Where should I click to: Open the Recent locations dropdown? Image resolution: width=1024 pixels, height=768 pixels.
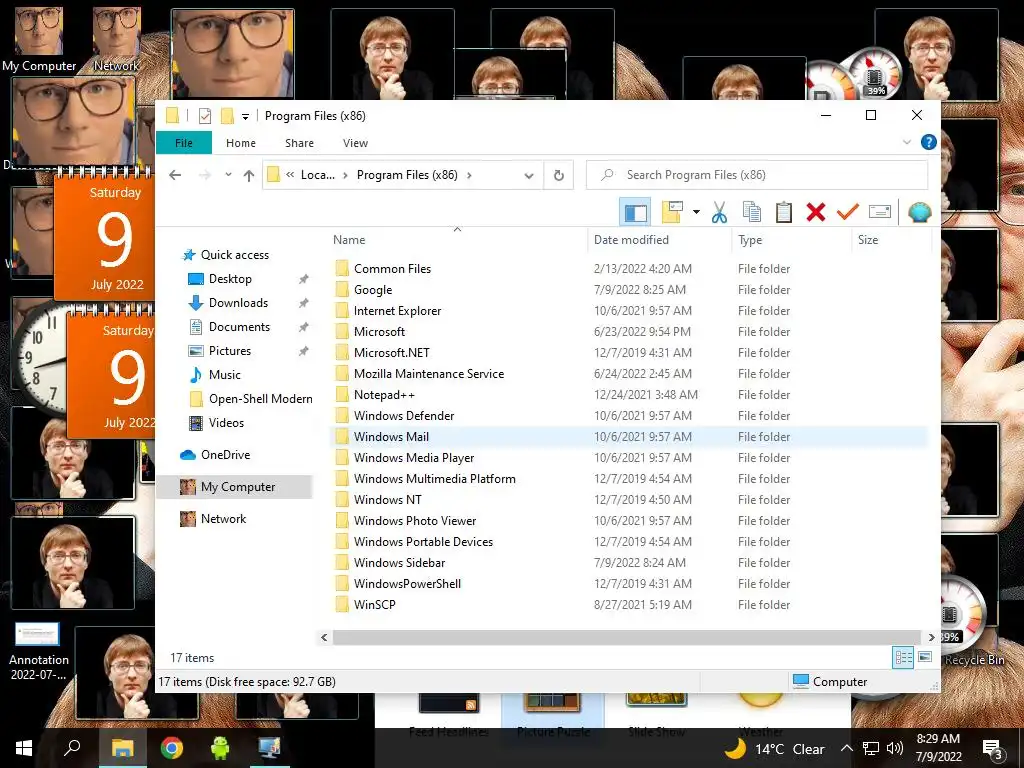(228, 175)
